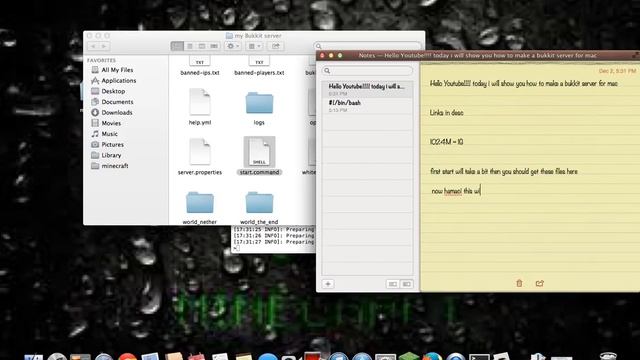
Task: Go back in the Finder window
Action: (93, 47)
